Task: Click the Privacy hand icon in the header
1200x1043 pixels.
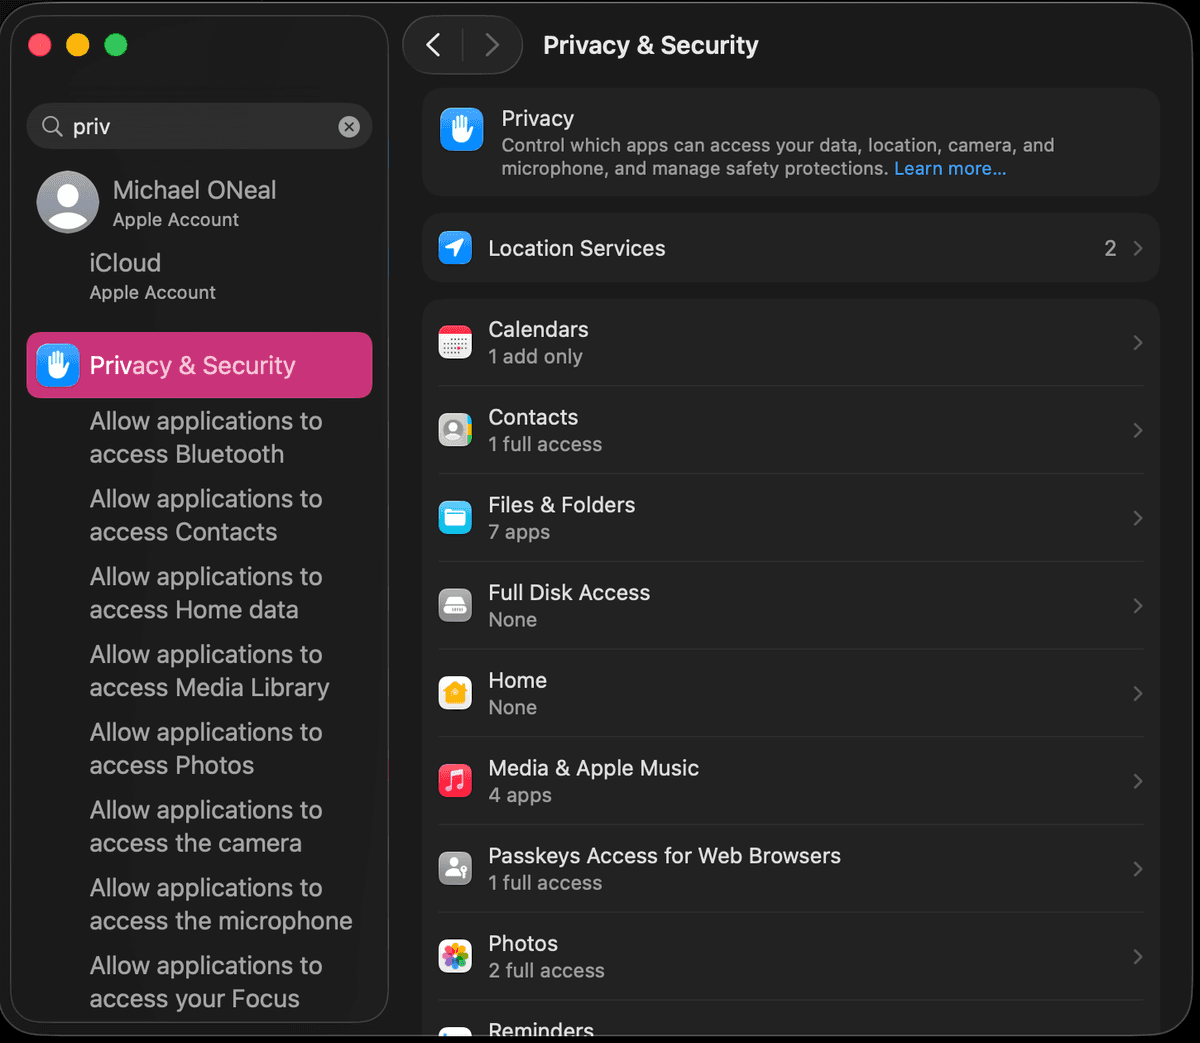Action: point(461,129)
